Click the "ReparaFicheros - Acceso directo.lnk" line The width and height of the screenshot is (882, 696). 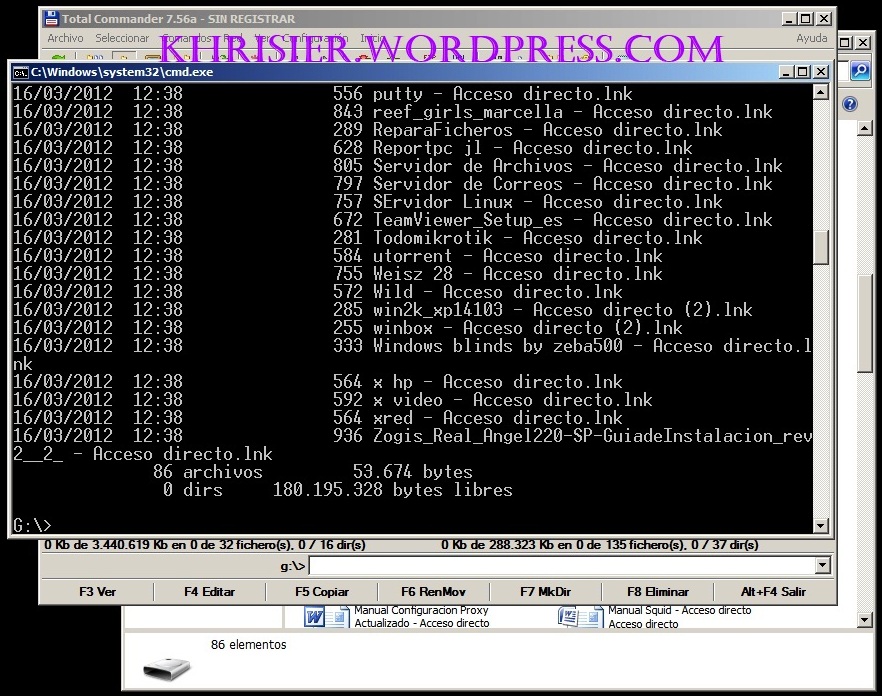point(367,129)
